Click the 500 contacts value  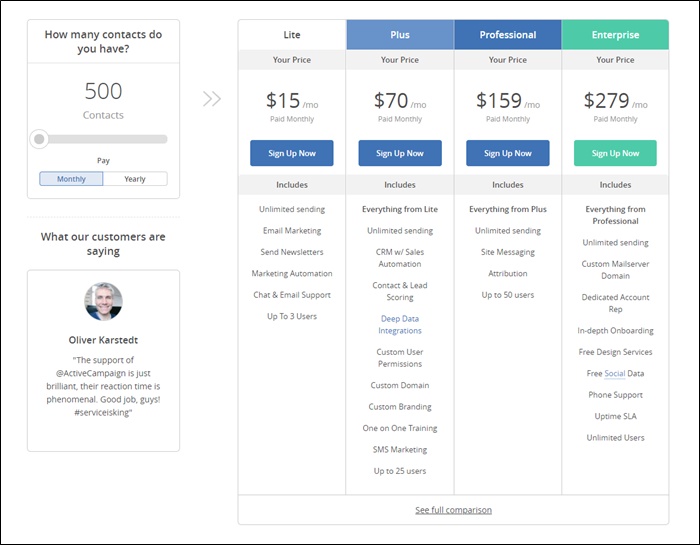103,92
